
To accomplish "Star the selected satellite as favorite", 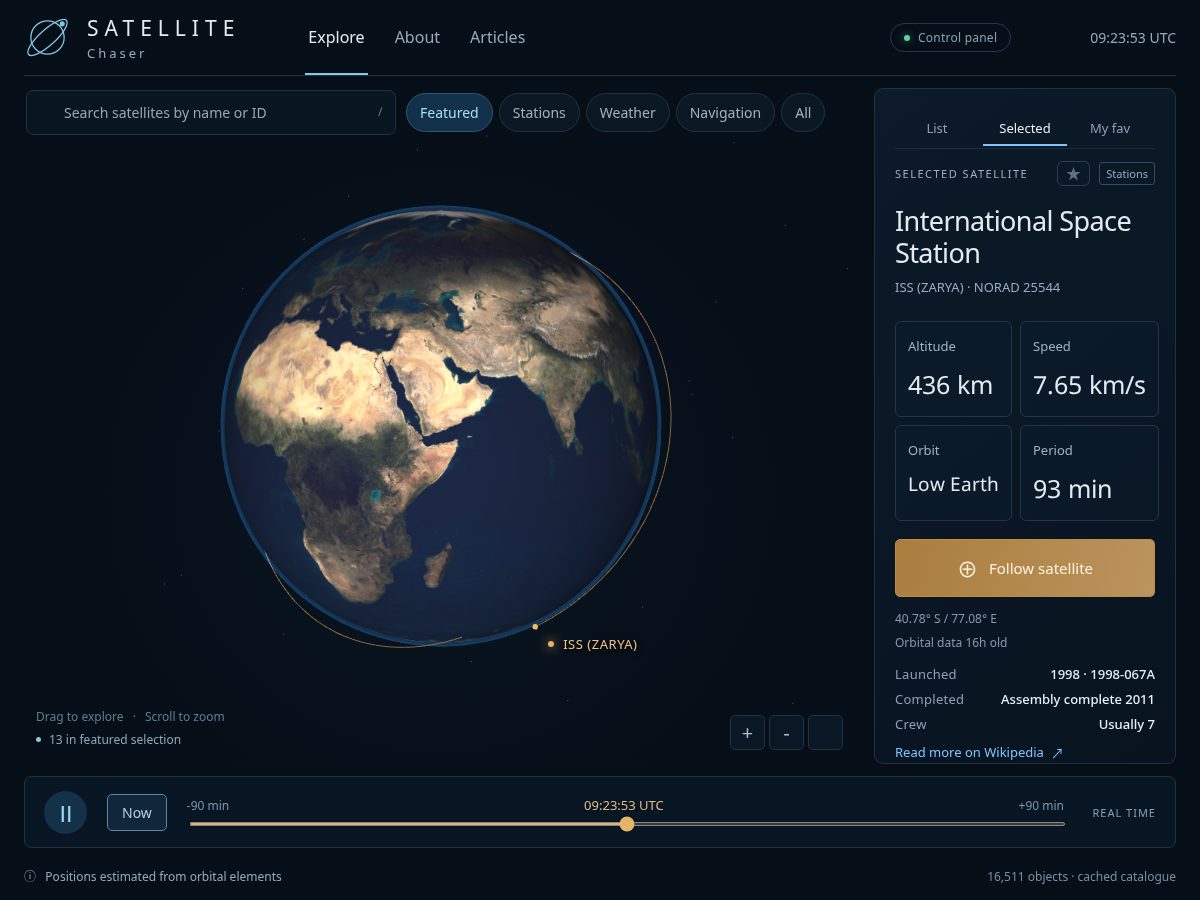I will [x=1073, y=174].
